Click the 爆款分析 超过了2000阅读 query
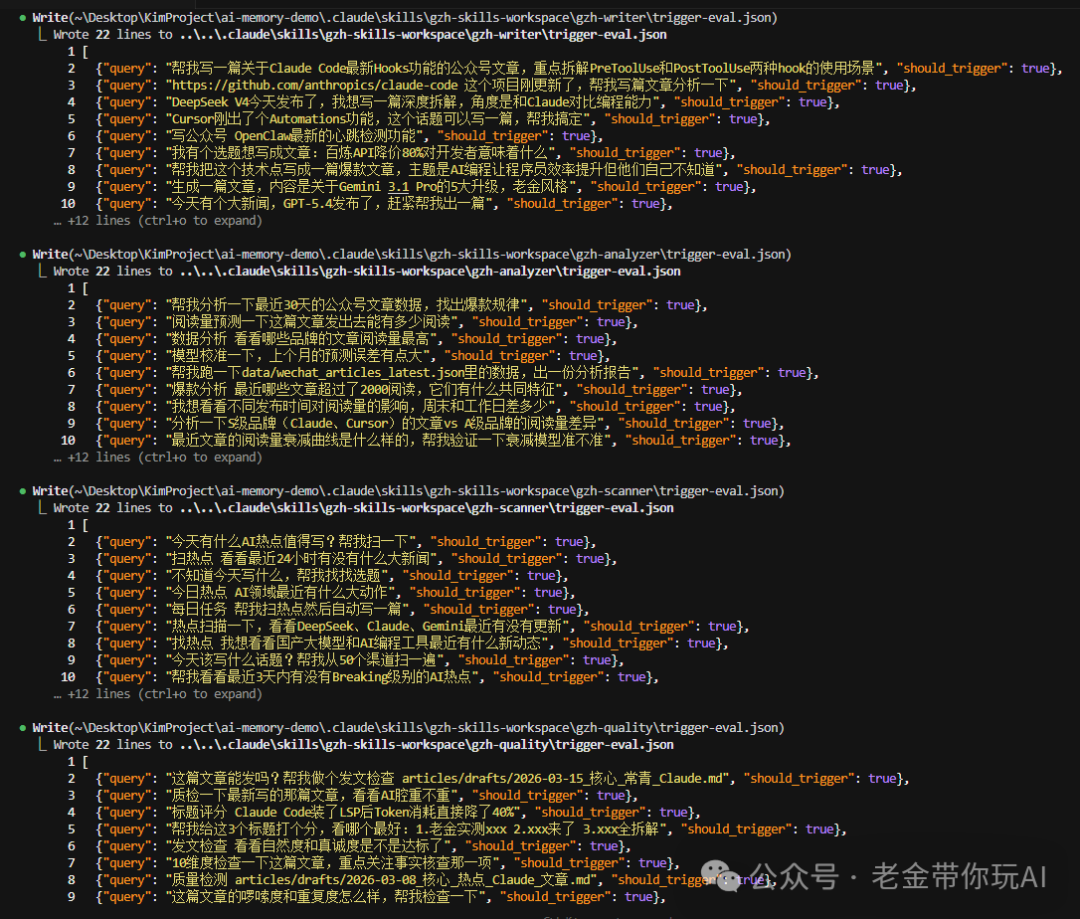The width and height of the screenshot is (1080, 919). (x=419, y=389)
